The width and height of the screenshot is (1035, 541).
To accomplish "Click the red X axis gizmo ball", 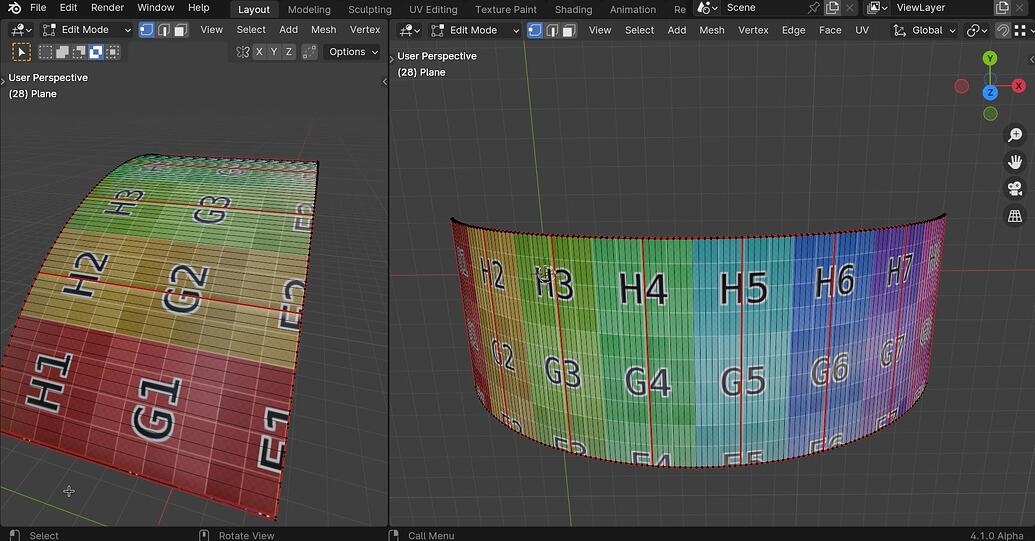I will point(1018,86).
